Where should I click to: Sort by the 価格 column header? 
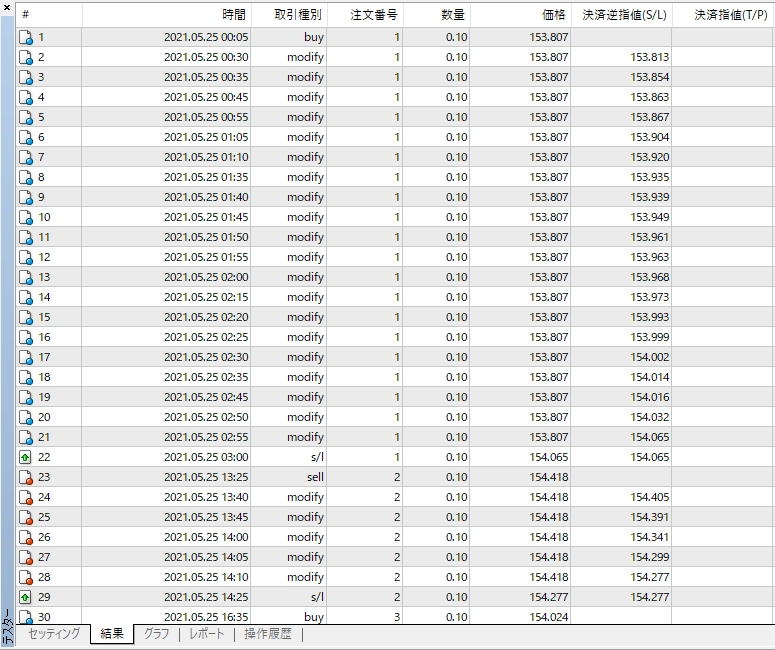click(x=520, y=15)
